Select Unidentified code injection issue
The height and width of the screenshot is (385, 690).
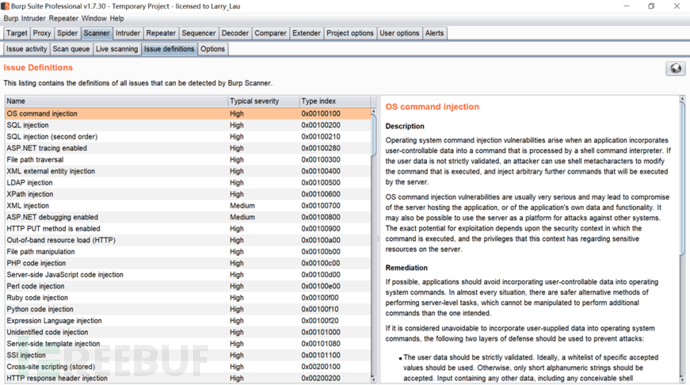pyautogui.click(x=188, y=332)
